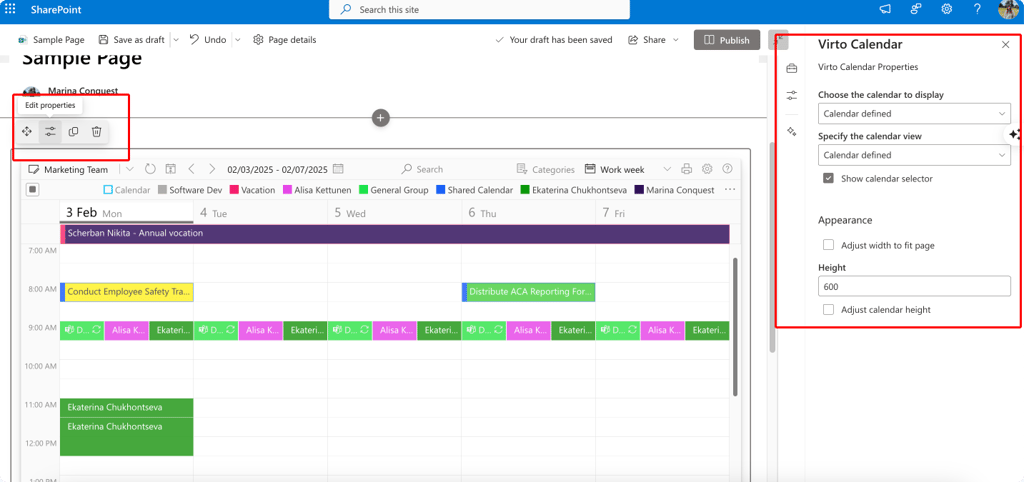Image resolution: width=1024 pixels, height=482 pixels.
Task: Open Virto Calendar help icon
Action: tap(728, 169)
